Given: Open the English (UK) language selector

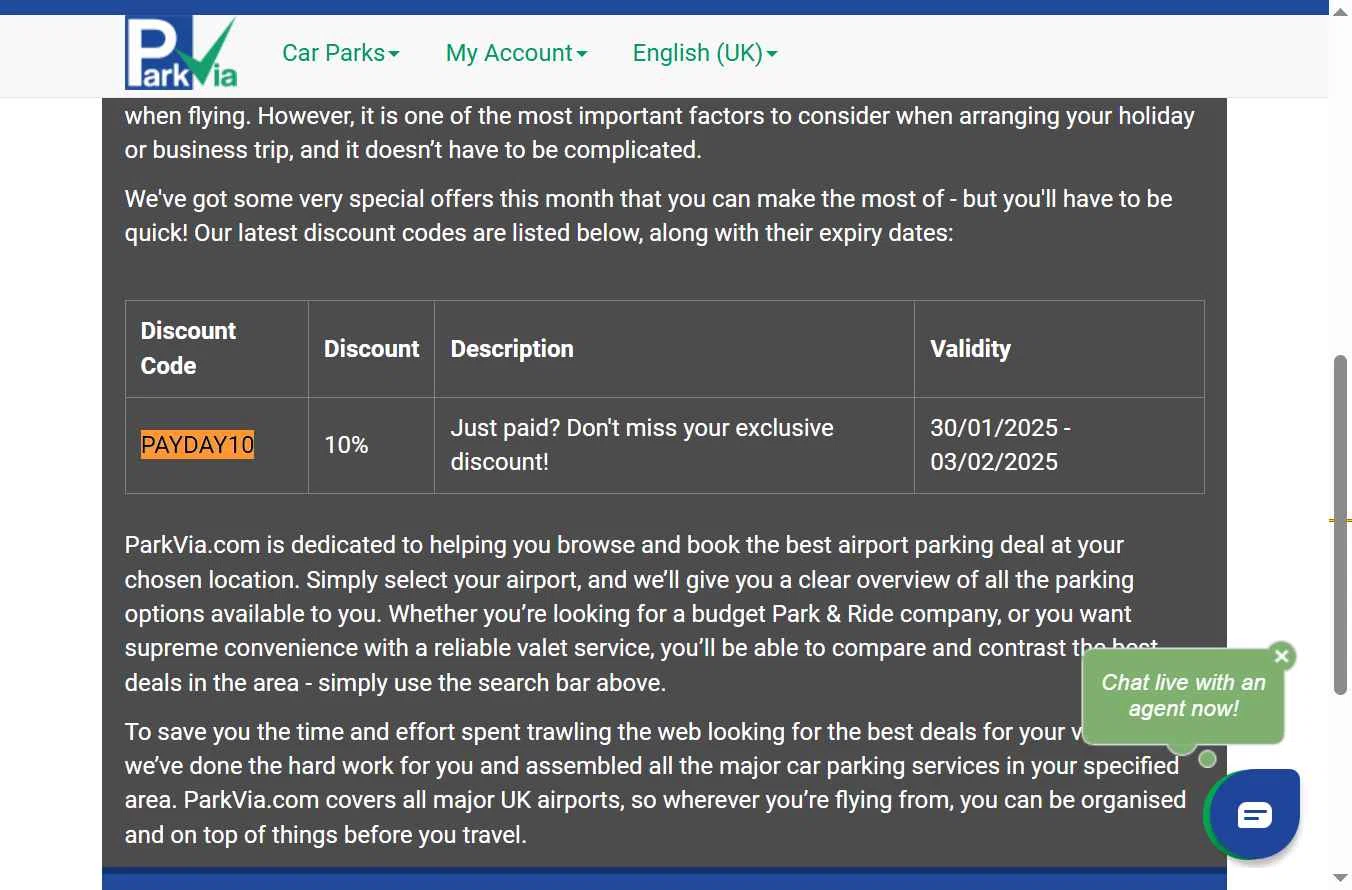Looking at the screenshot, I should coord(705,53).
